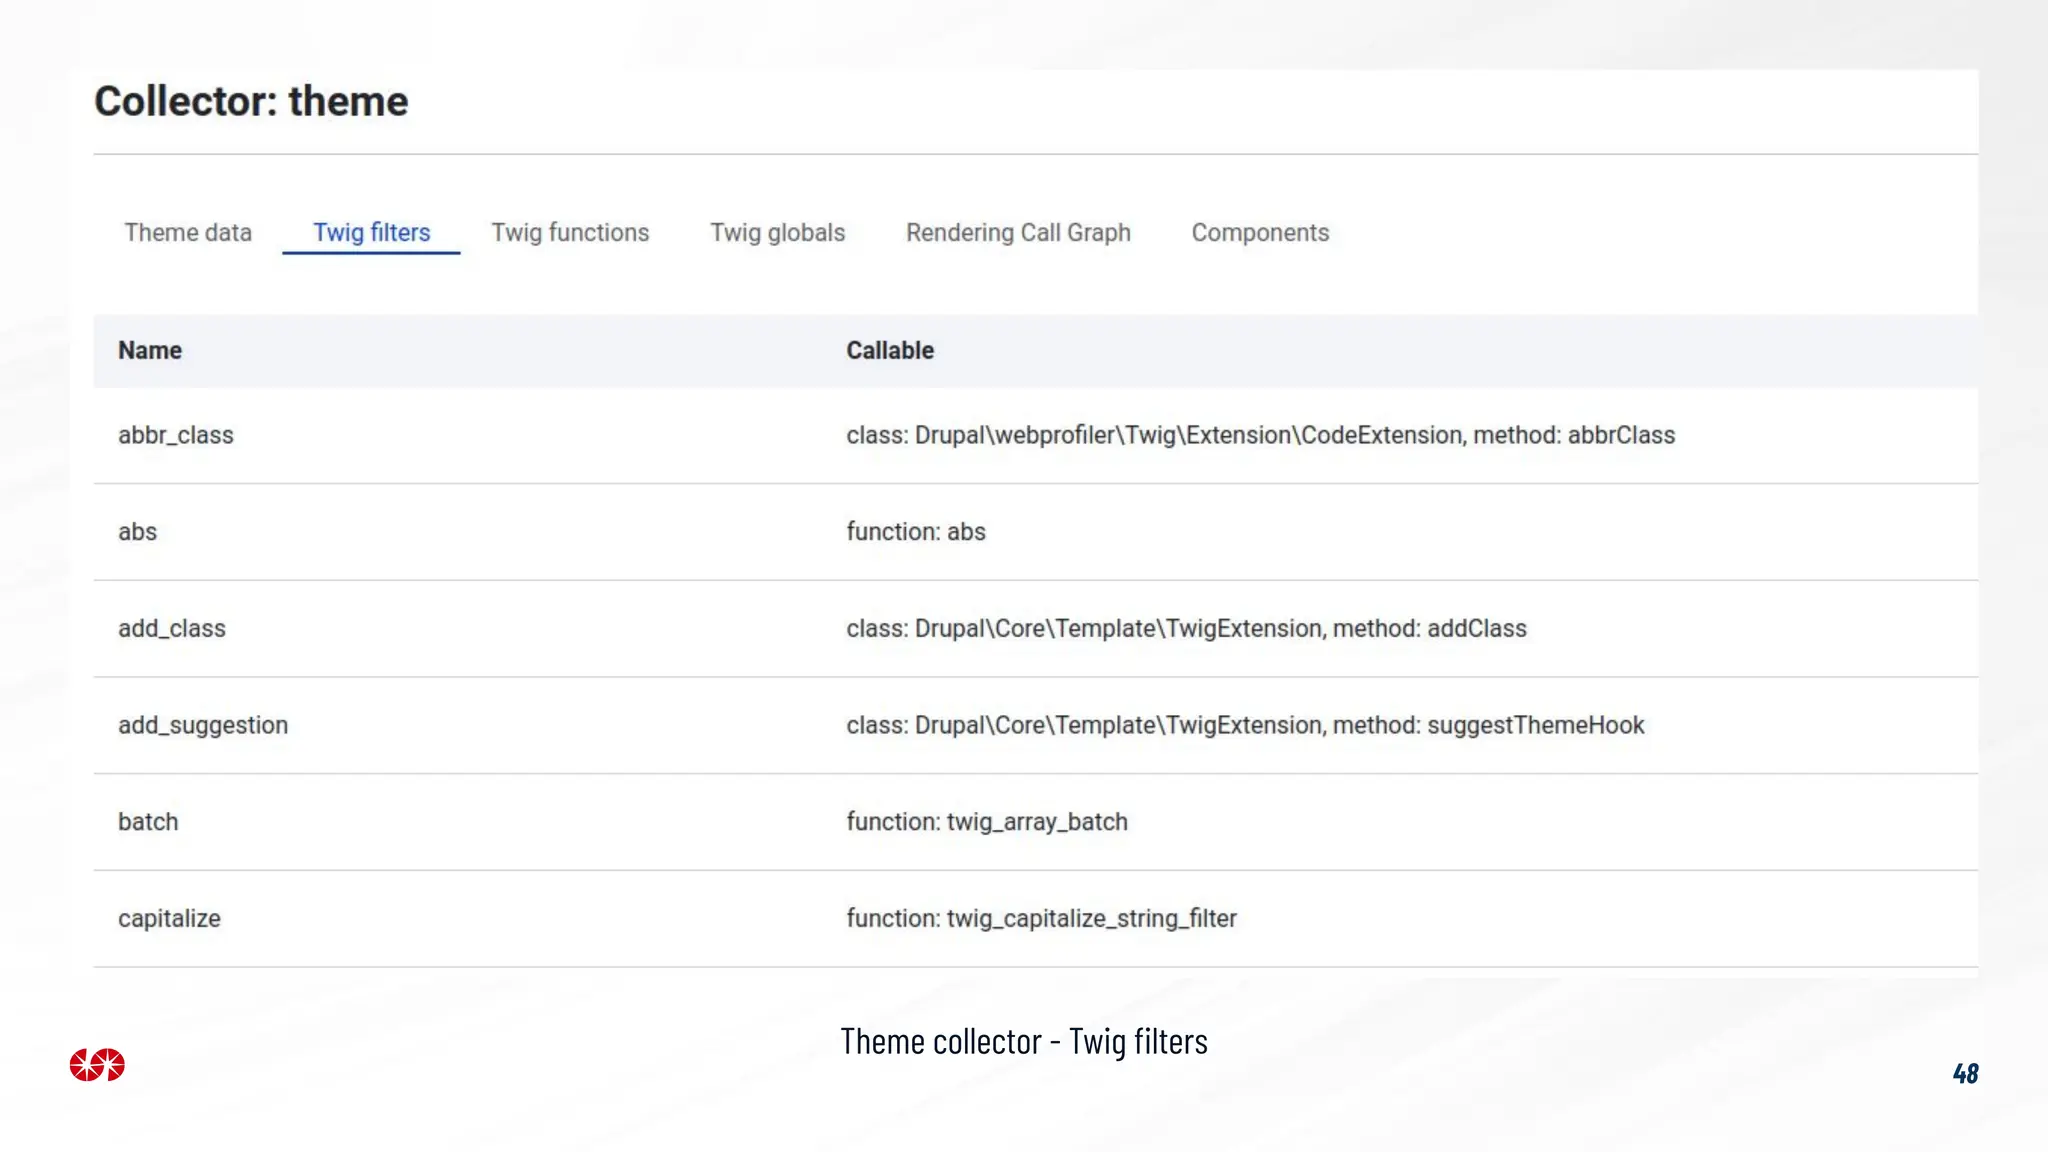Image resolution: width=2048 pixels, height=1152 pixels.
Task: Select the capitalize filter name
Action: coord(170,919)
